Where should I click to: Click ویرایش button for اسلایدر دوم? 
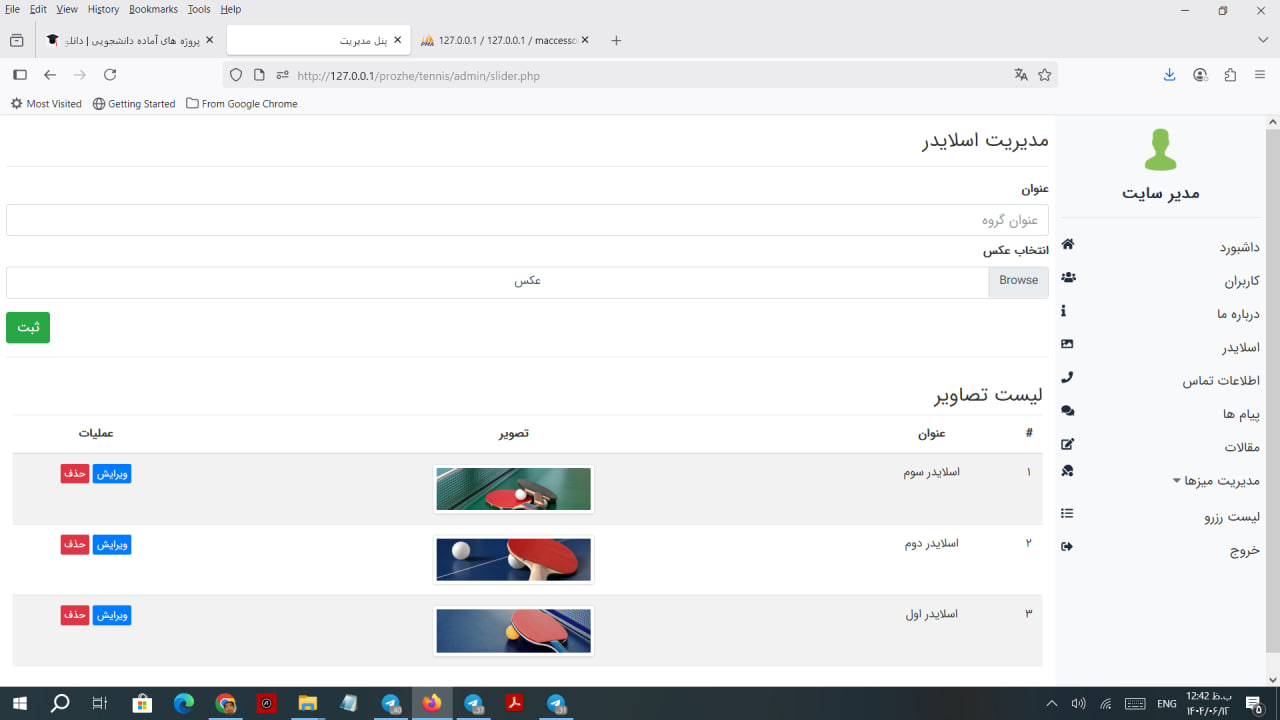pyautogui.click(x=112, y=545)
